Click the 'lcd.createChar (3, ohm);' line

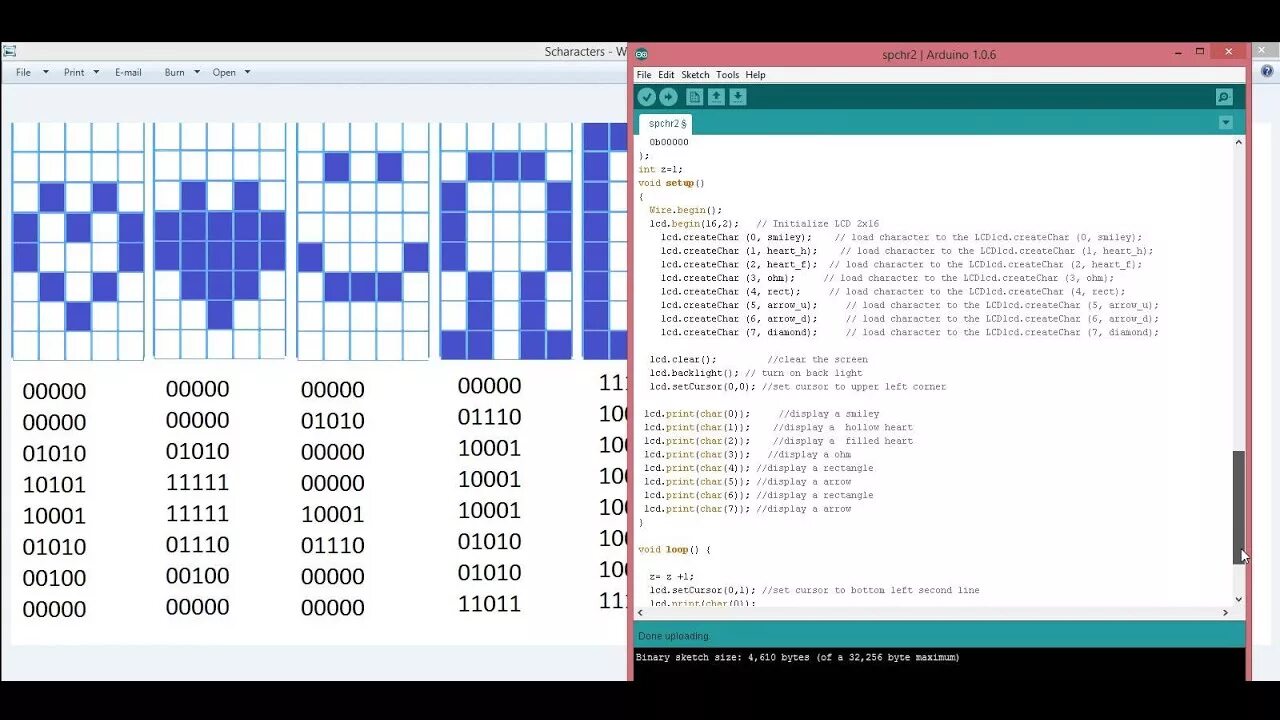point(727,278)
